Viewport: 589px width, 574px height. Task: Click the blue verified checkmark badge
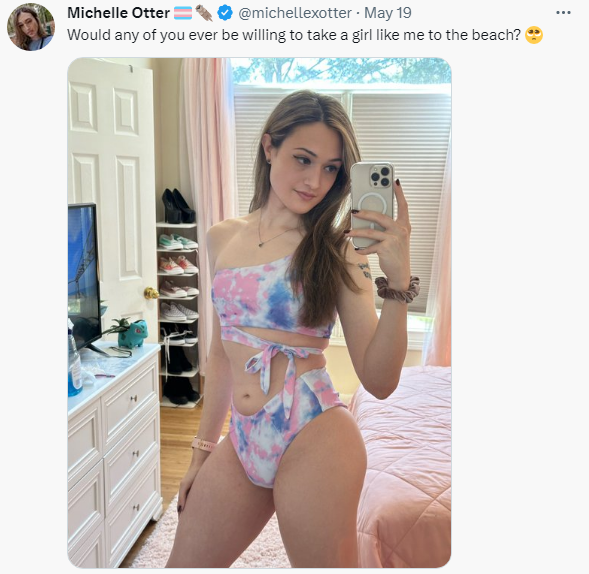click(x=225, y=13)
